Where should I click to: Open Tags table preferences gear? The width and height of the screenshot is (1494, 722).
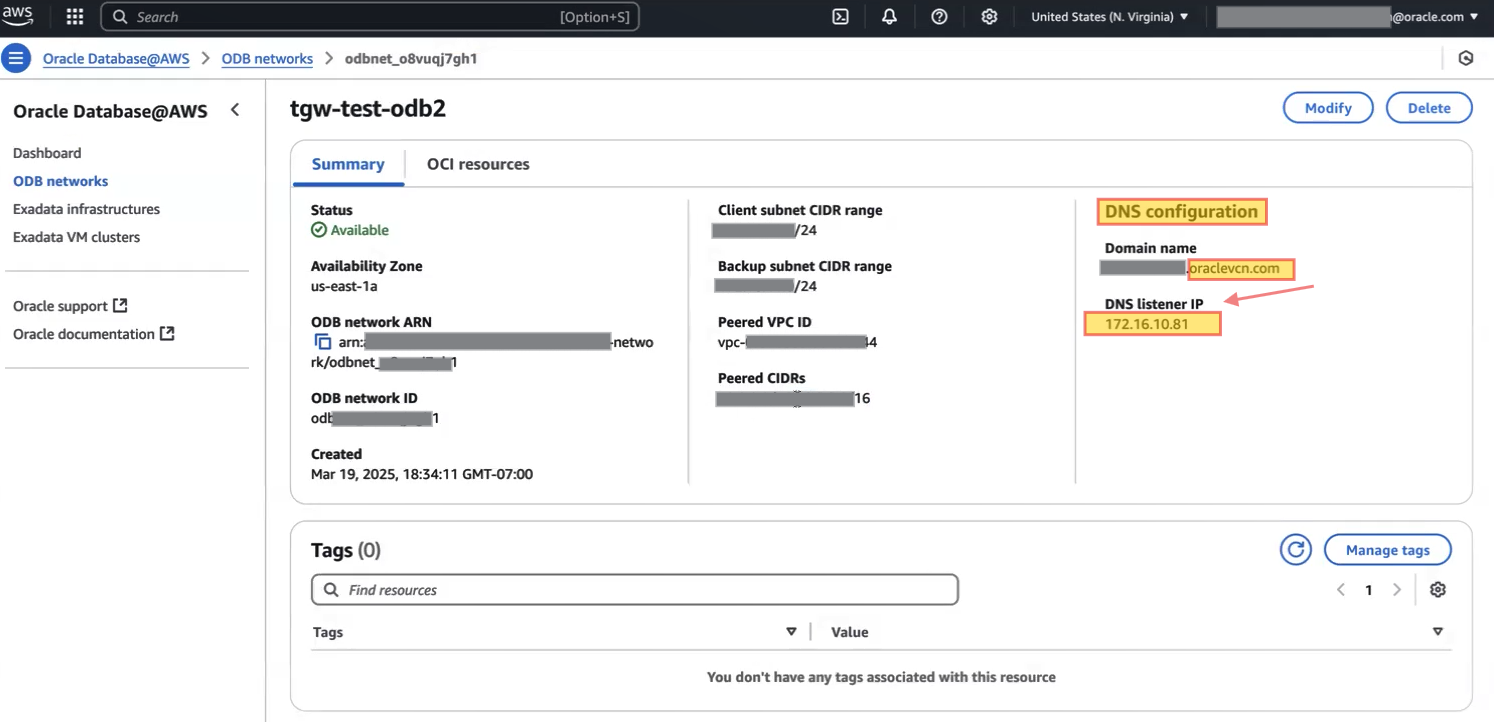1438,590
